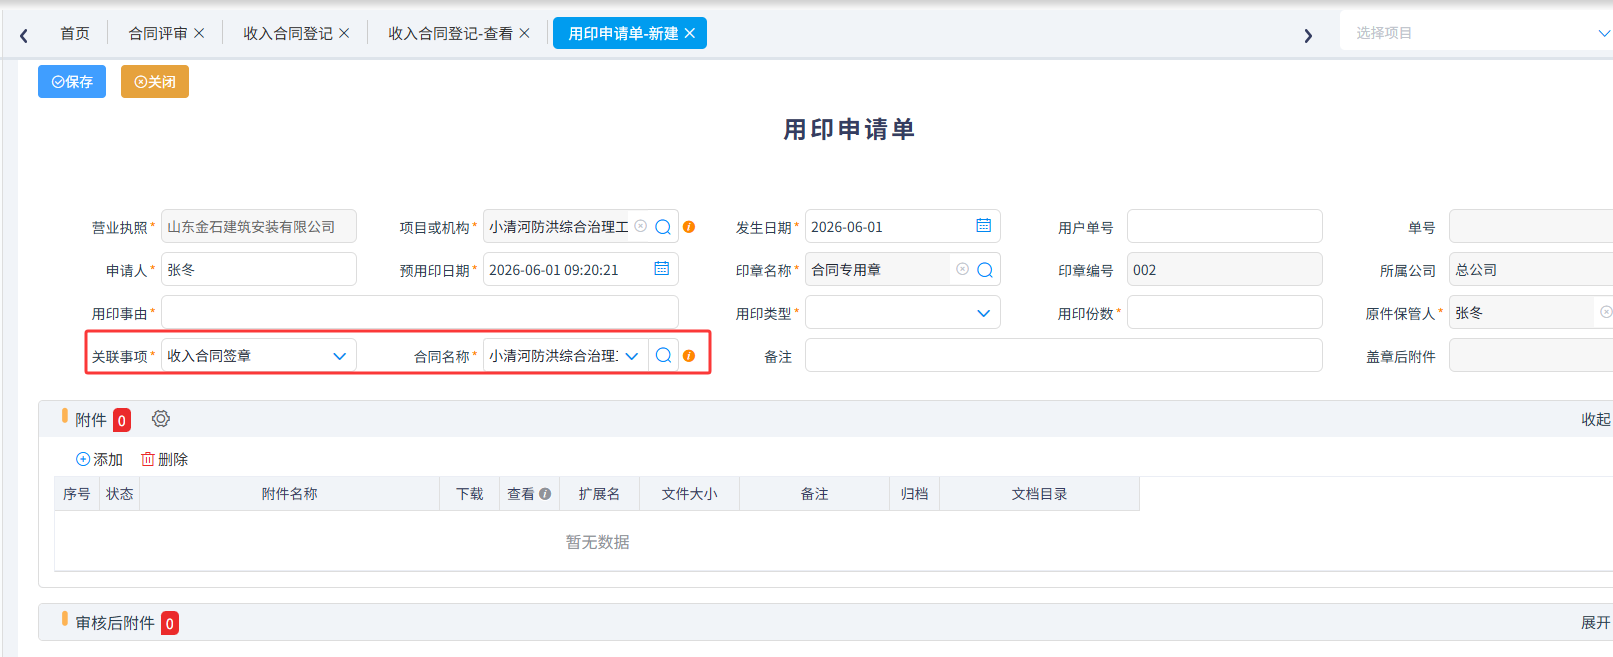Save the form with 保存 button
The width and height of the screenshot is (1613, 657).
click(x=72, y=82)
